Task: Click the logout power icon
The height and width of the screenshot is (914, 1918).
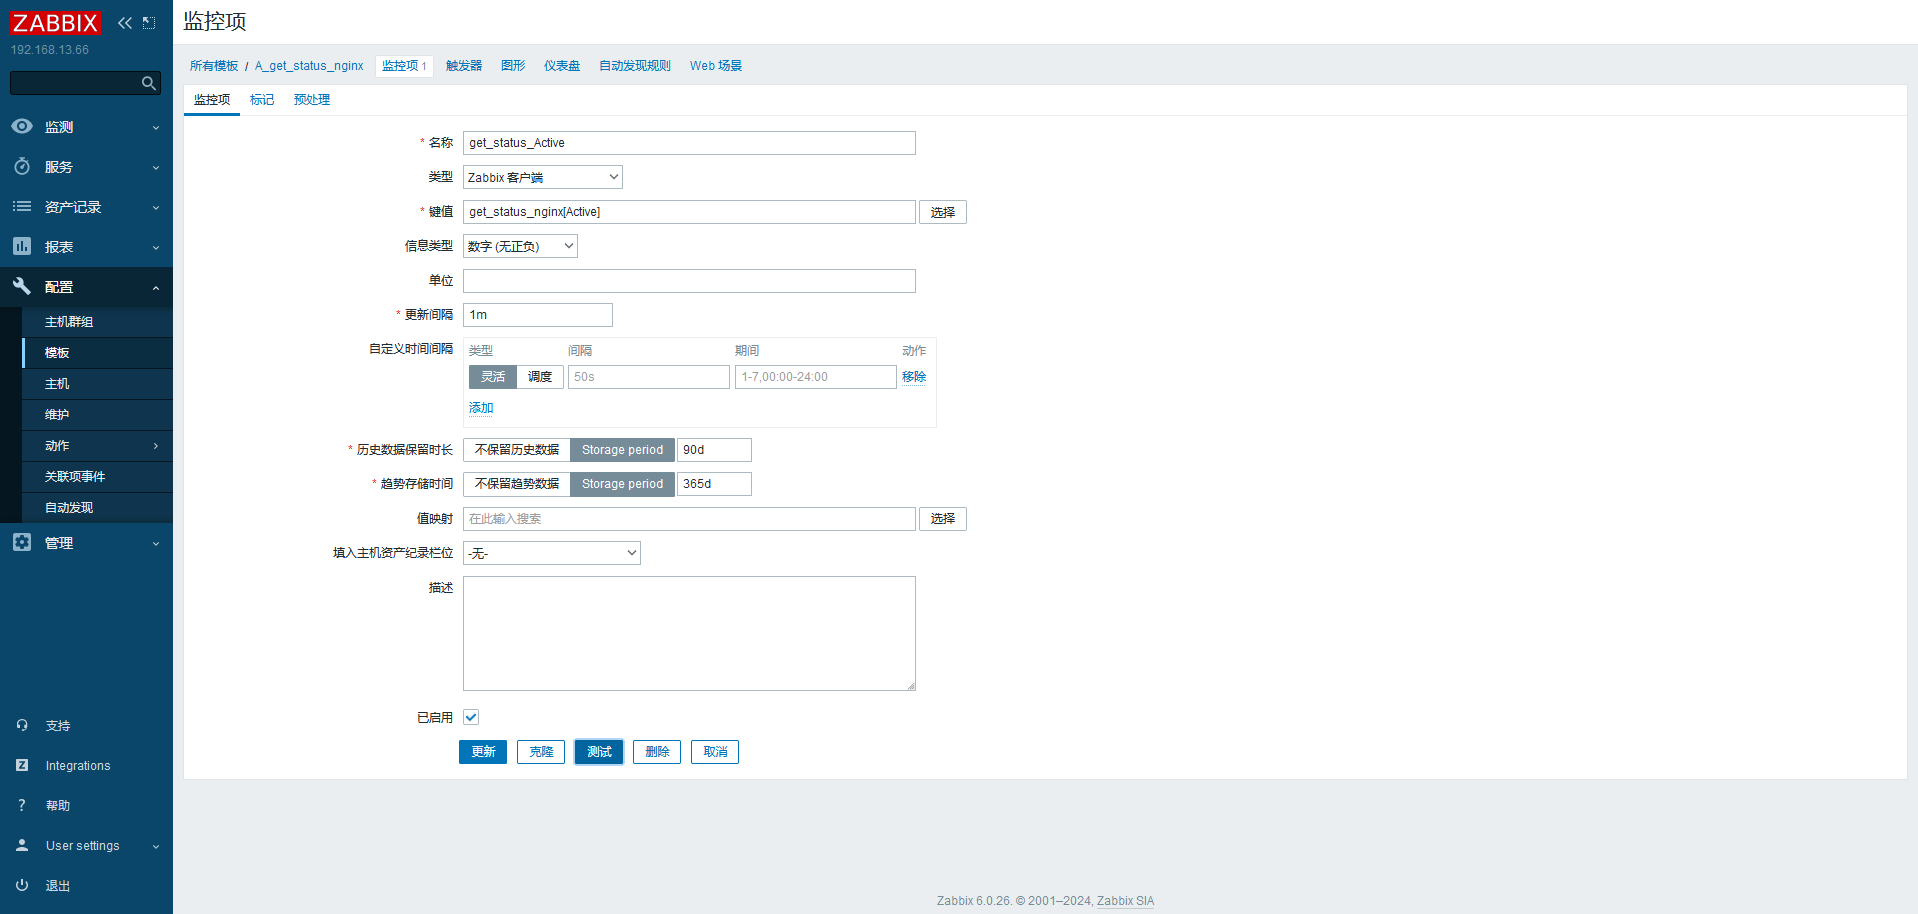Action: click(x=22, y=886)
